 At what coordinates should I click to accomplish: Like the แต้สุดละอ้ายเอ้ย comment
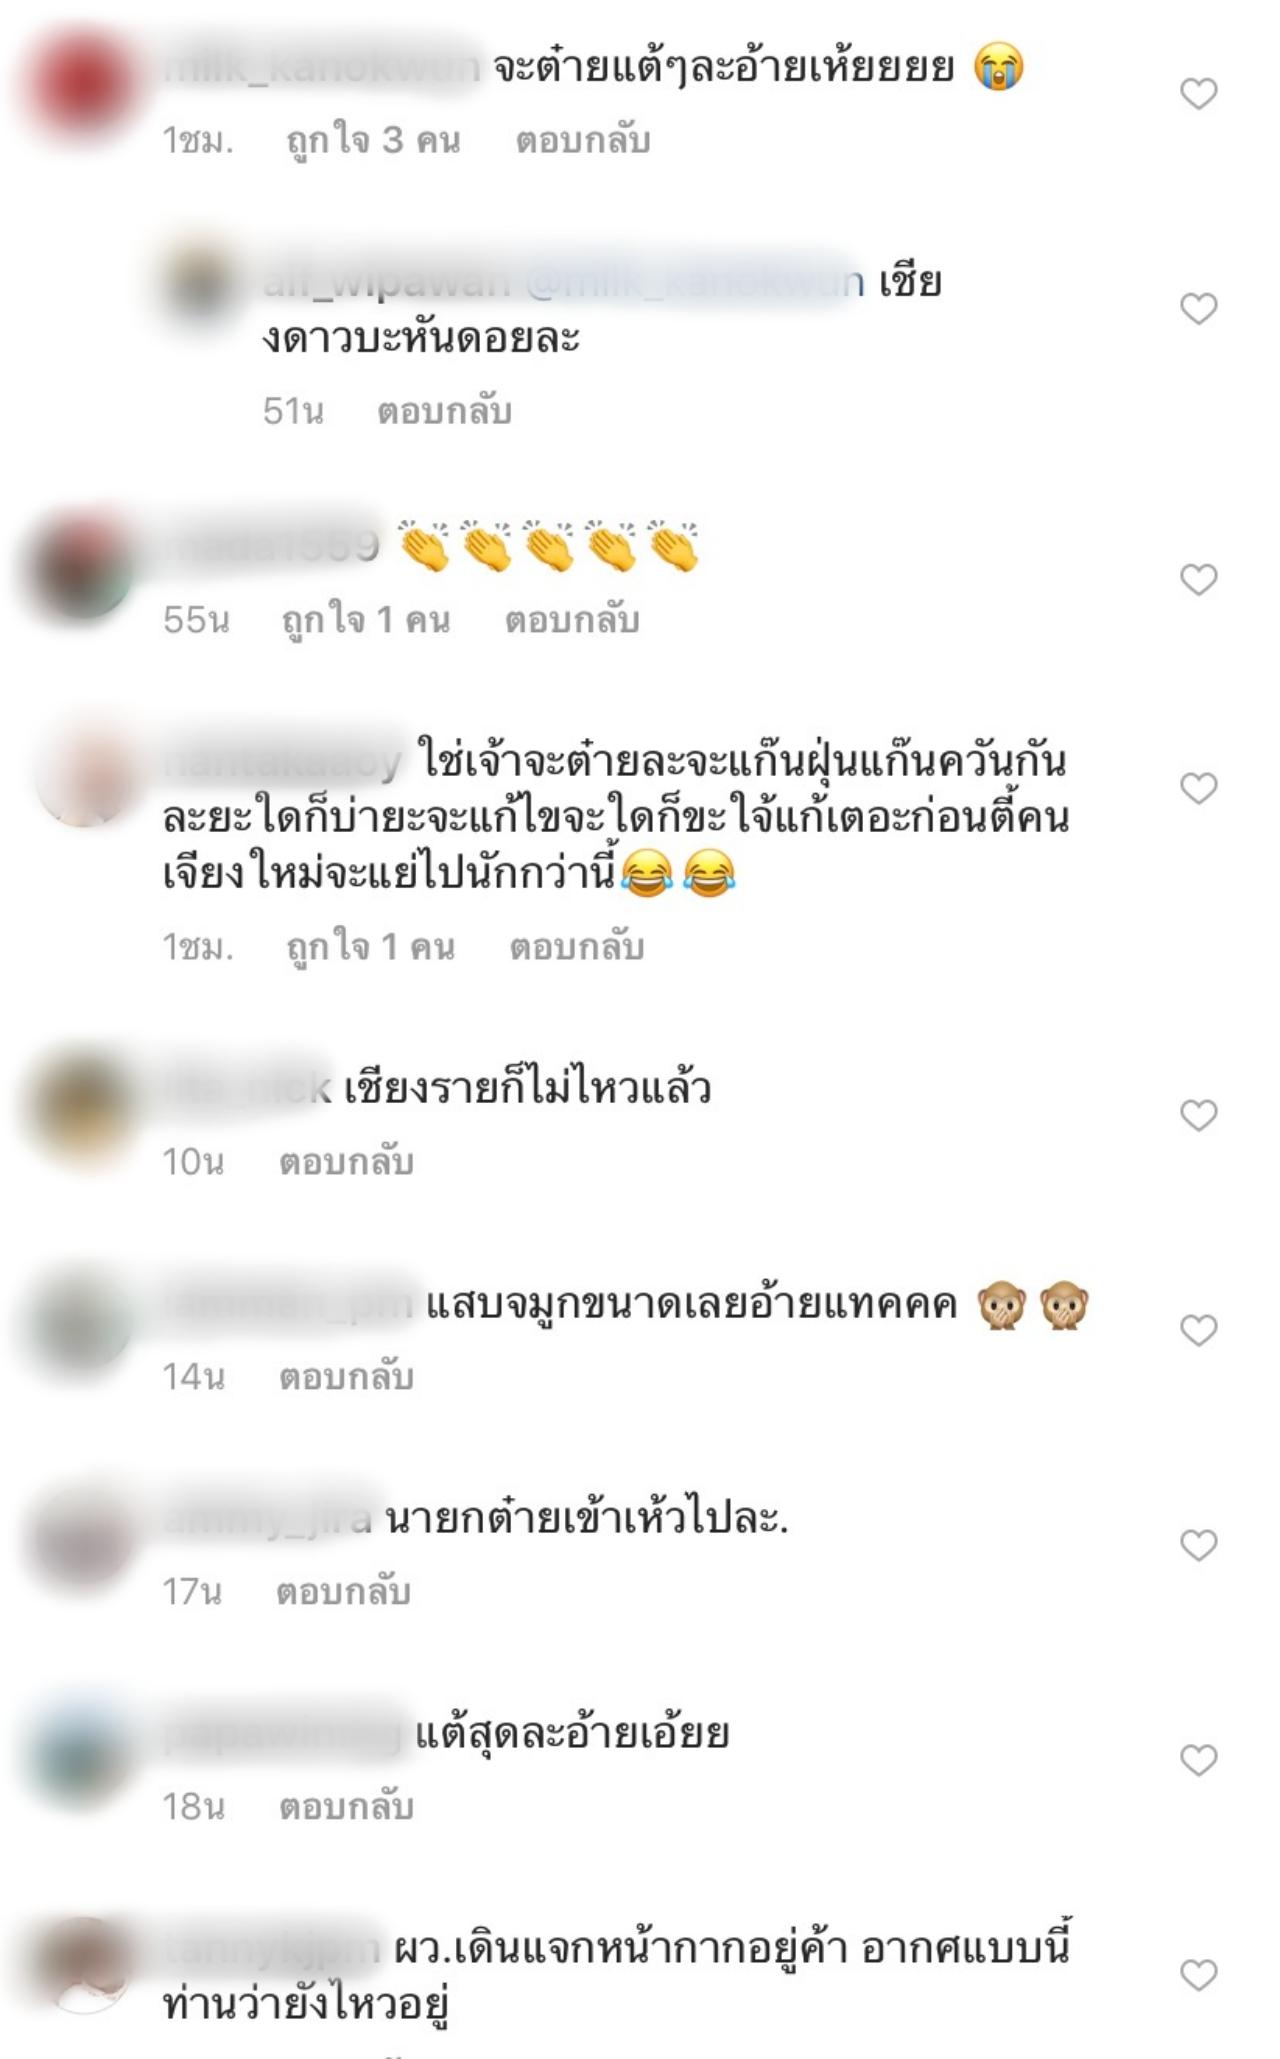tap(1198, 1760)
